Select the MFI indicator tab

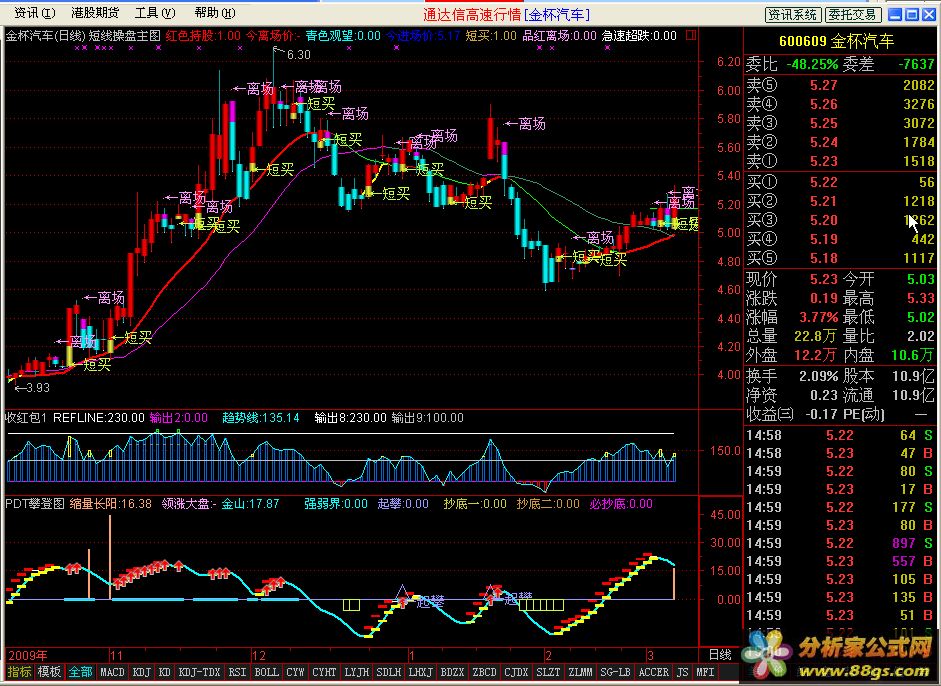pos(705,672)
